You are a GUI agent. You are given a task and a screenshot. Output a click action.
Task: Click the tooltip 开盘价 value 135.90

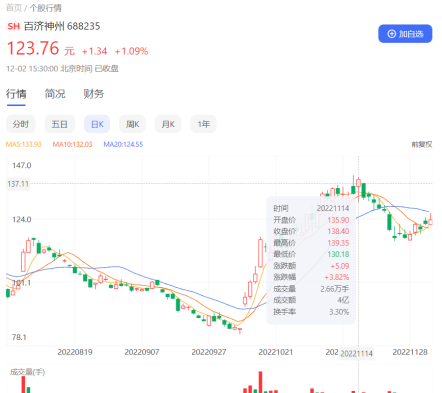(x=338, y=220)
